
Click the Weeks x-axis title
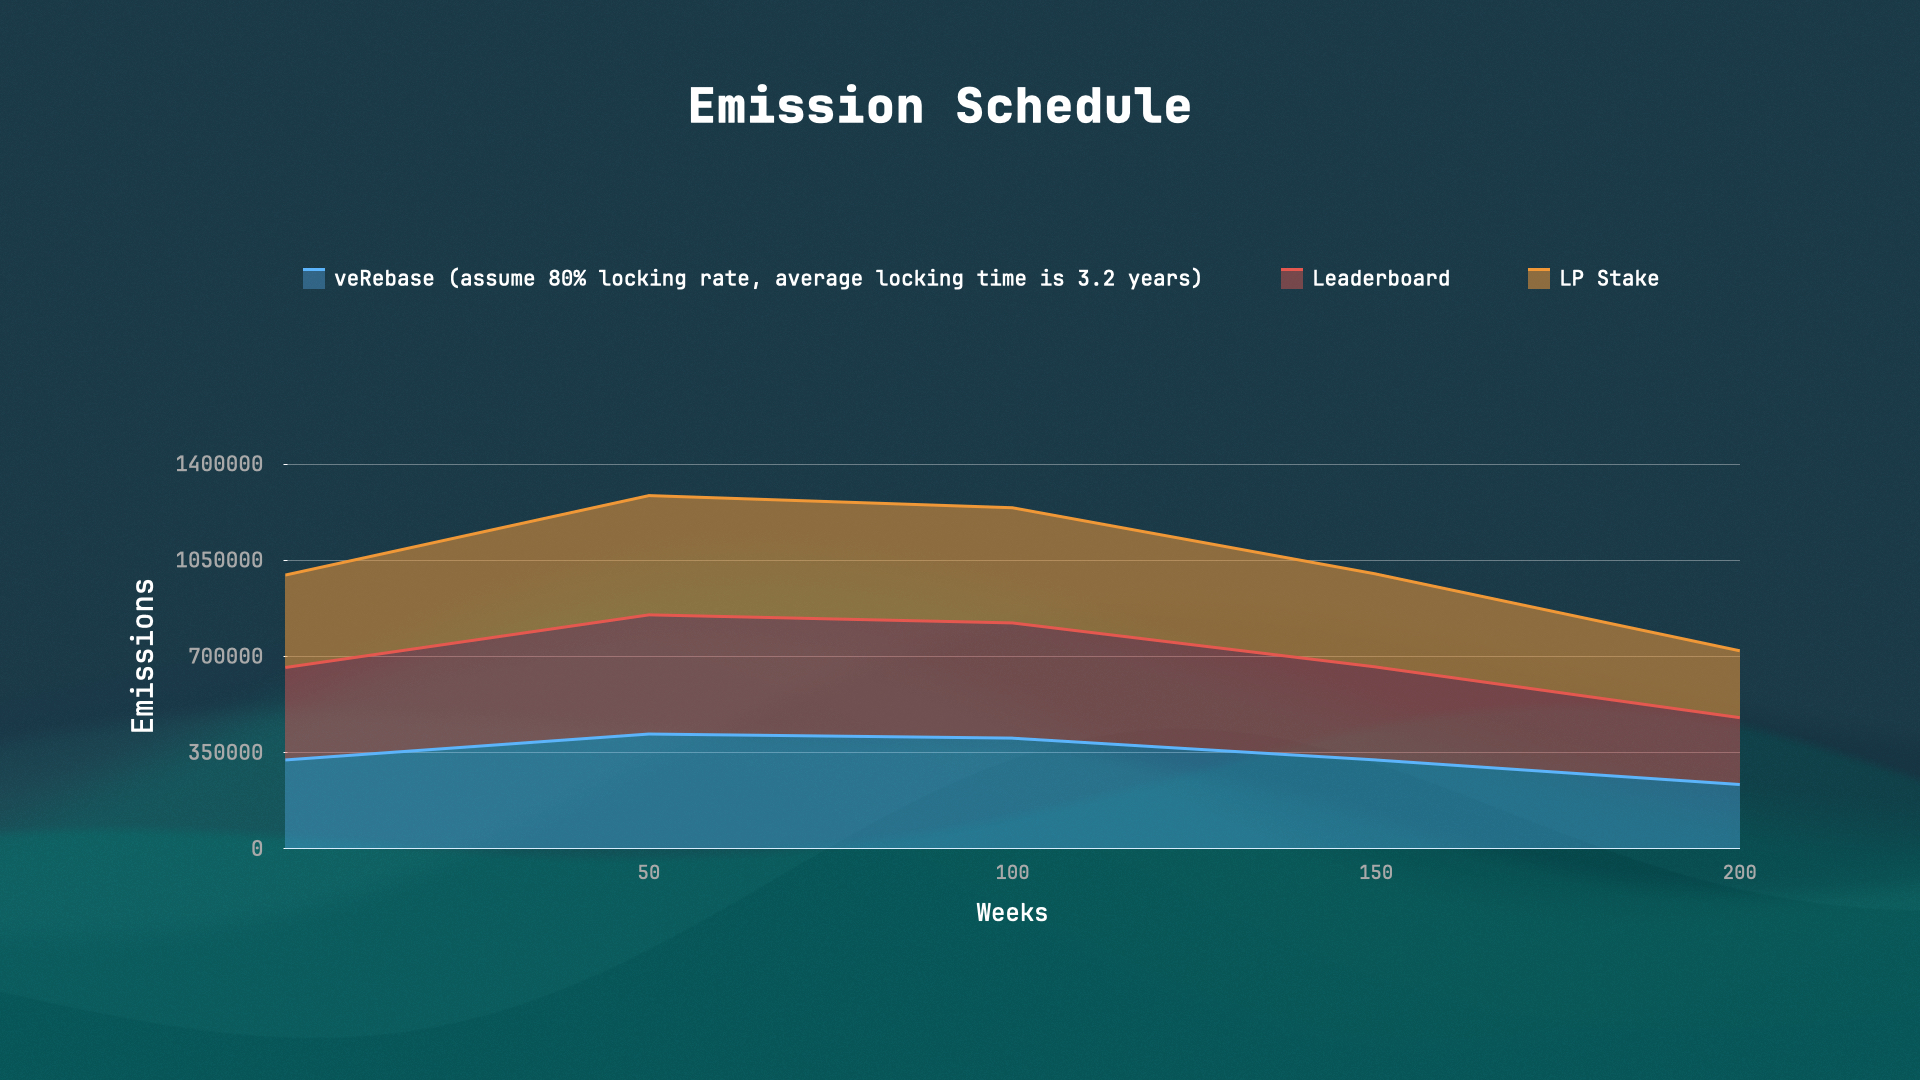pos(1011,913)
